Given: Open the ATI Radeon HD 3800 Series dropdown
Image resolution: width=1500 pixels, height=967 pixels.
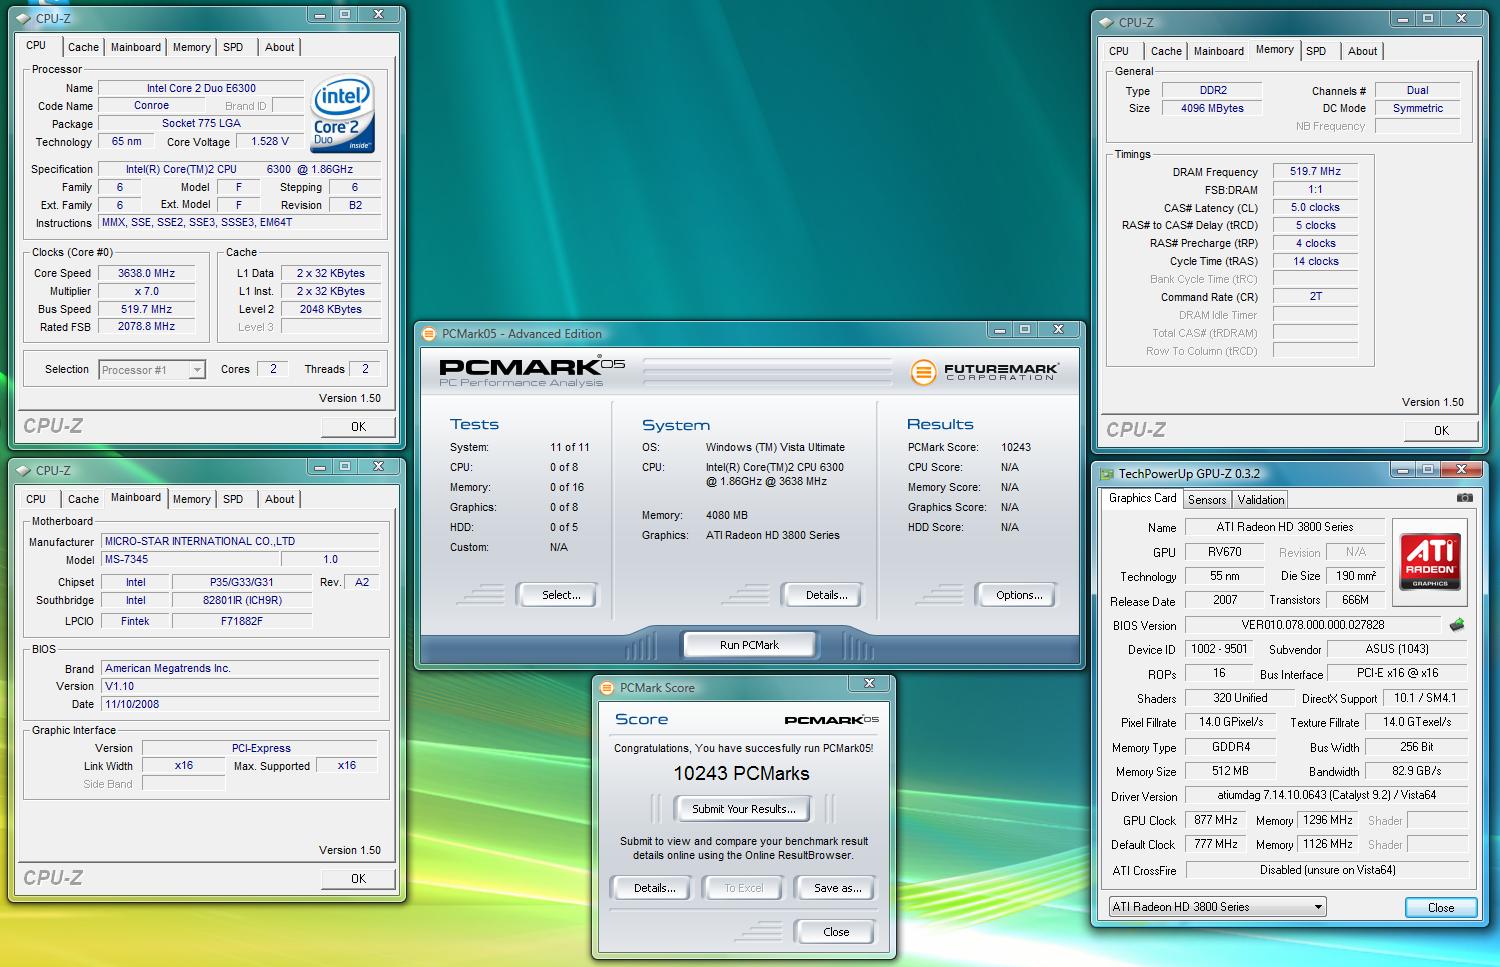Looking at the screenshot, I should pos(1218,907).
